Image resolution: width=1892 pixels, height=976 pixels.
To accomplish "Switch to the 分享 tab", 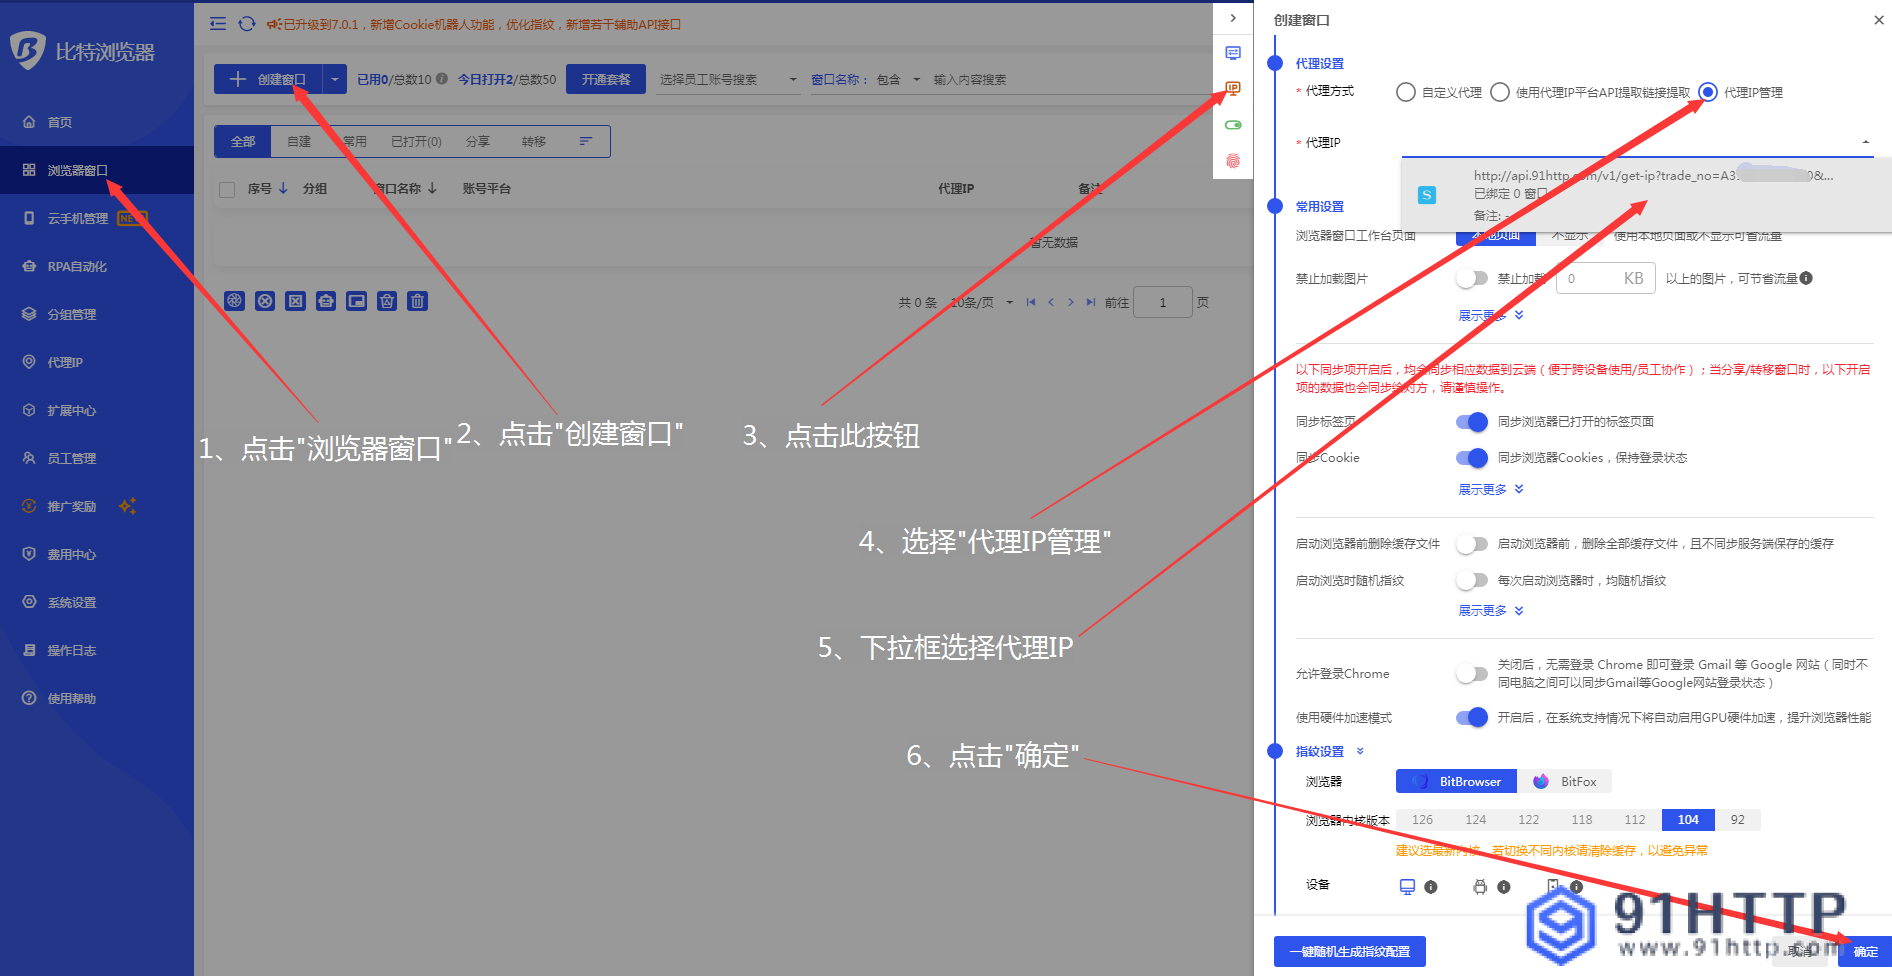I will point(478,141).
